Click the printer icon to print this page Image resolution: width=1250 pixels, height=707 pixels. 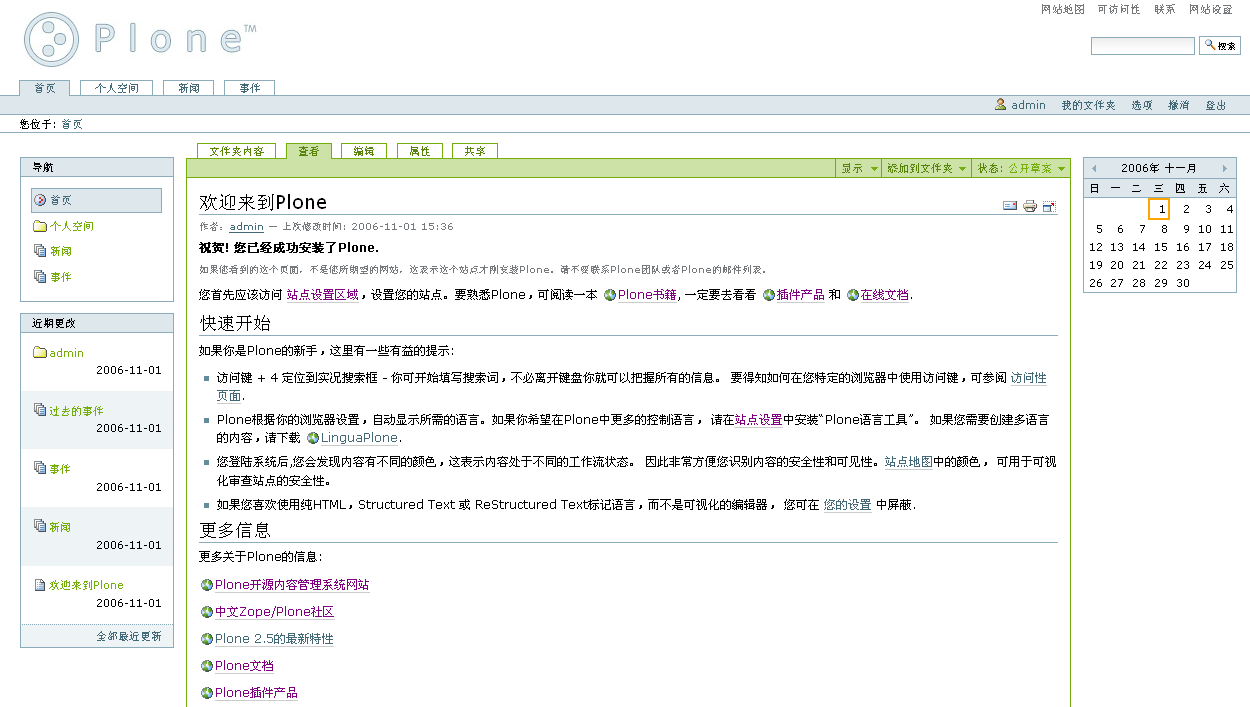pos(1029,206)
